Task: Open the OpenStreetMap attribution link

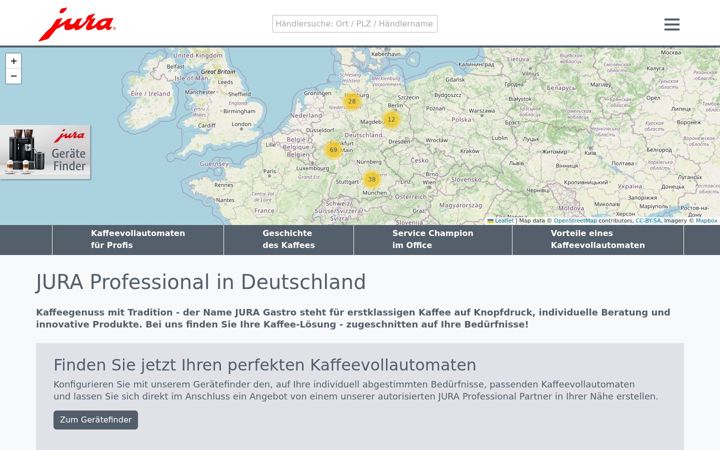Action: point(575,221)
